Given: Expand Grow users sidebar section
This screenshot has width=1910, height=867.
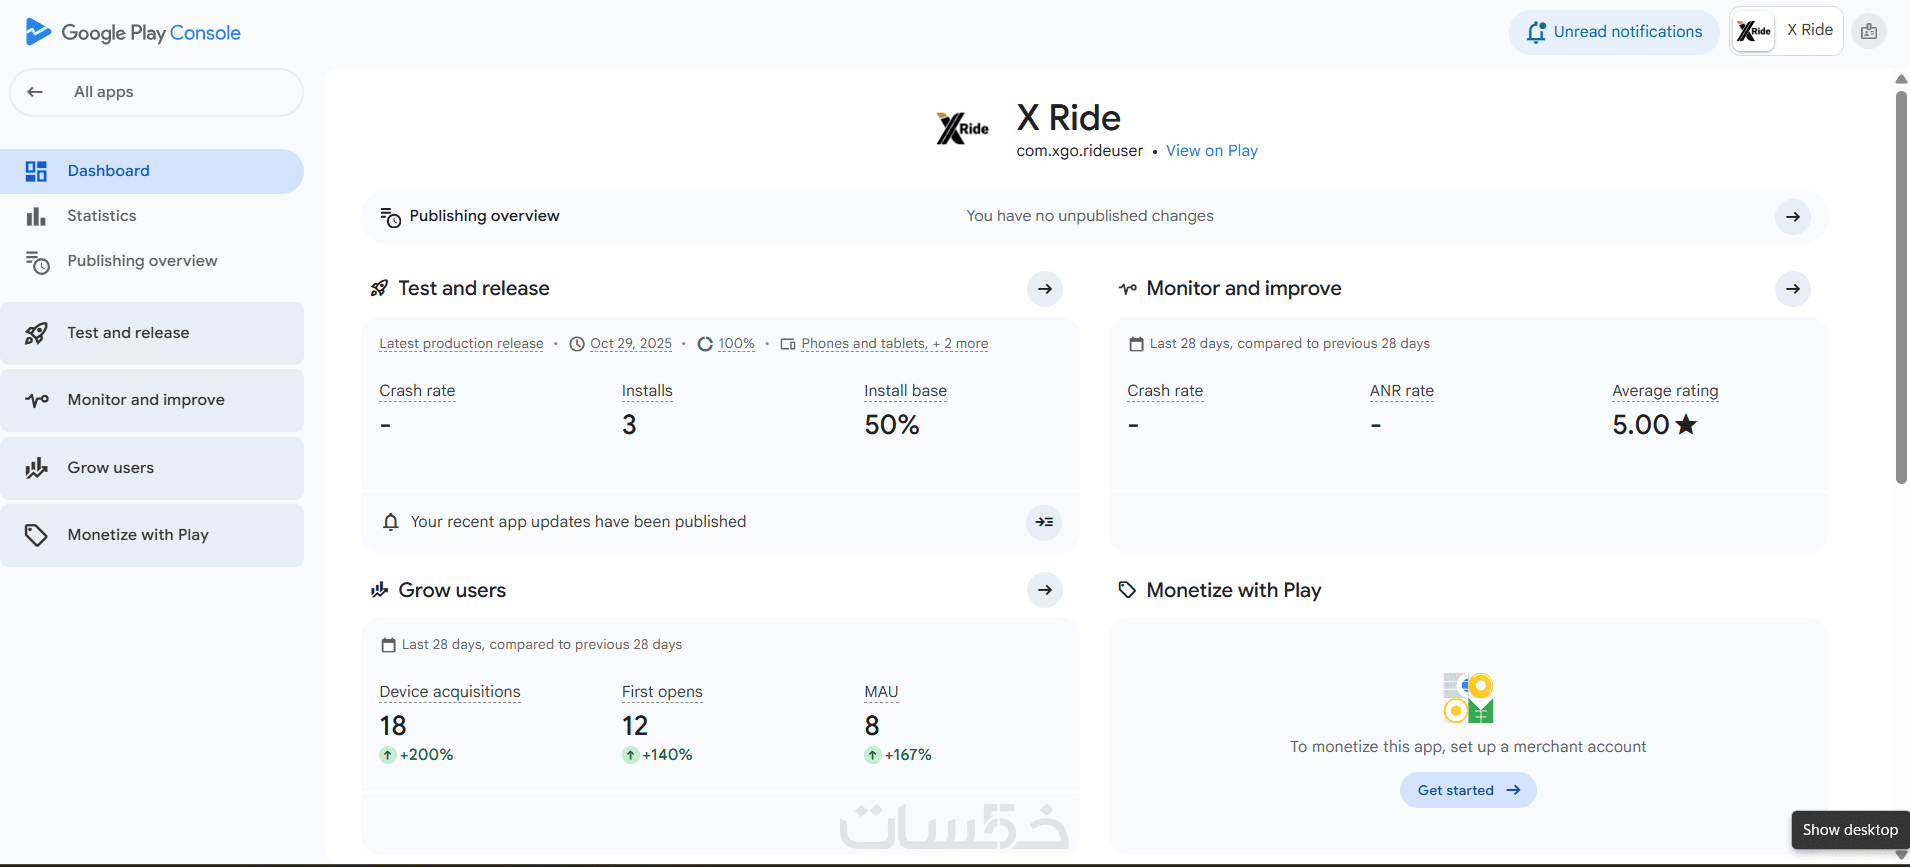Looking at the screenshot, I should tap(110, 468).
